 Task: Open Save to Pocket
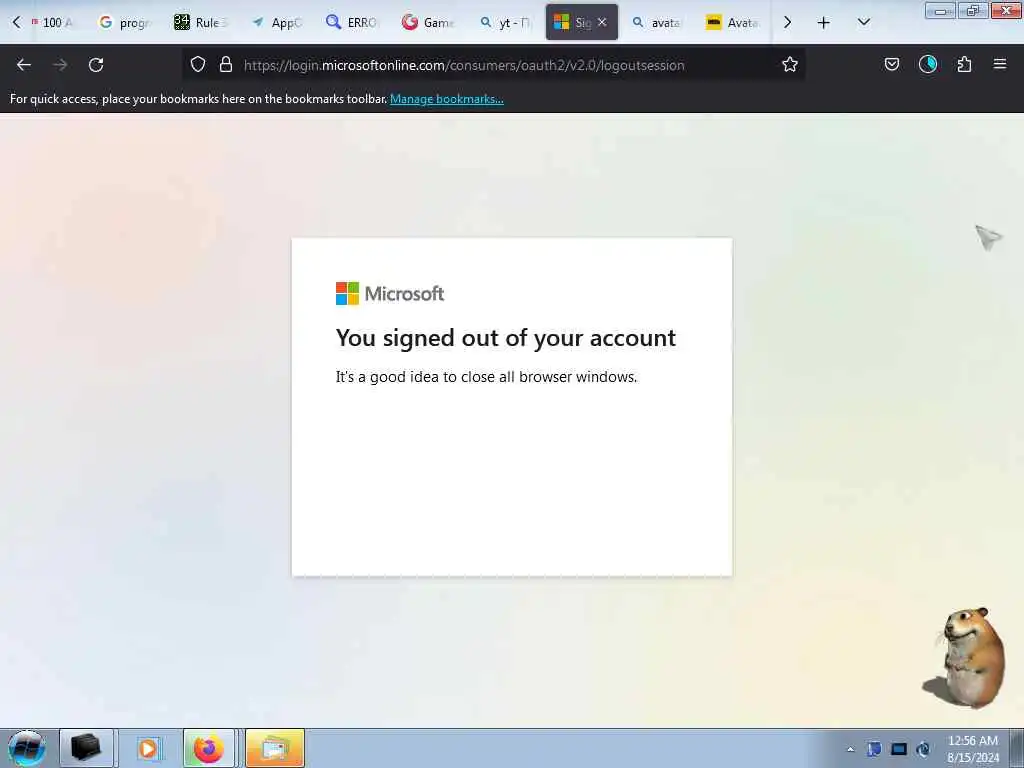click(891, 65)
